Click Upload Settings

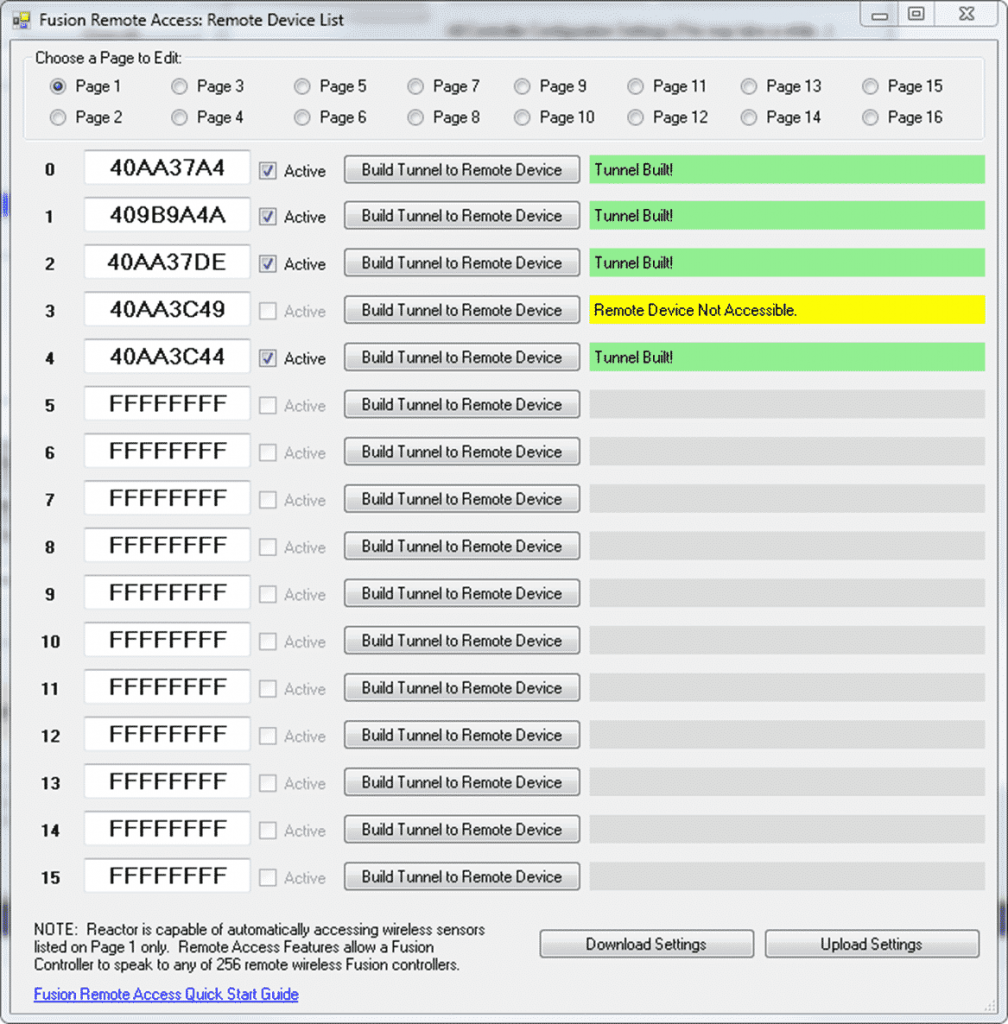pos(871,943)
